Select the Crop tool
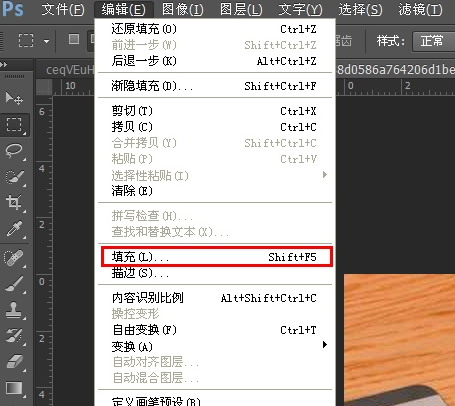The image size is (455, 406). pyautogui.click(x=14, y=202)
